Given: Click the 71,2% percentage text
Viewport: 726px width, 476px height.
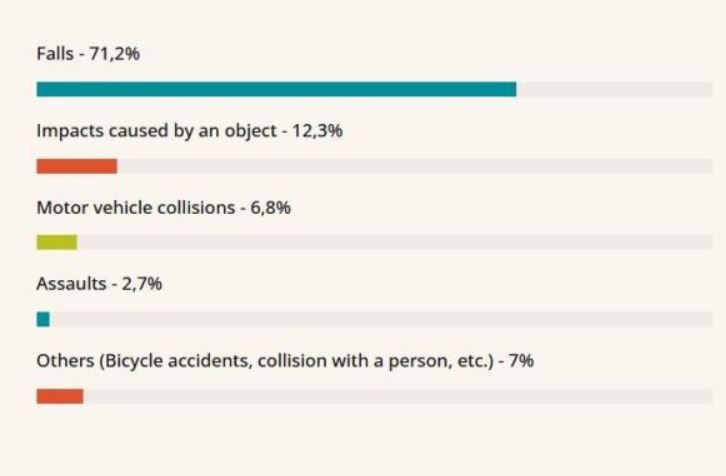Looking at the screenshot, I should [x=116, y=54].
